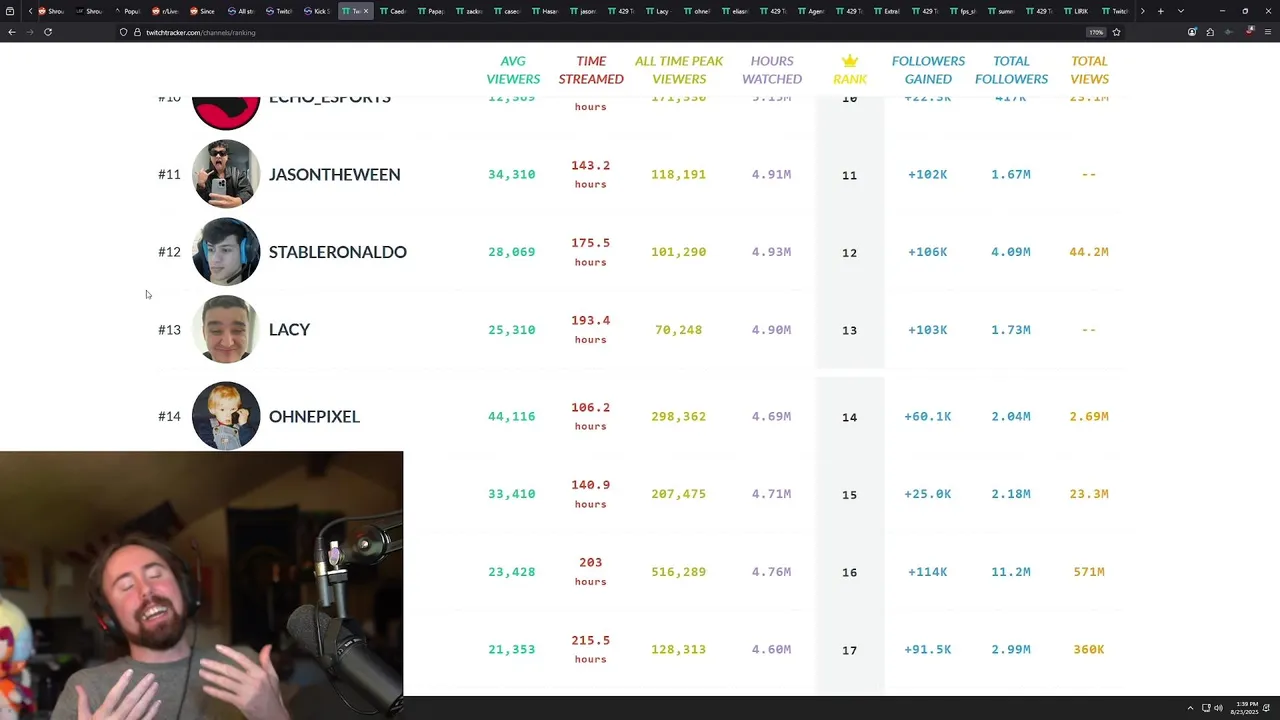Click the +114K followers gained value
Screen dimensions: 1280x720
928,572
